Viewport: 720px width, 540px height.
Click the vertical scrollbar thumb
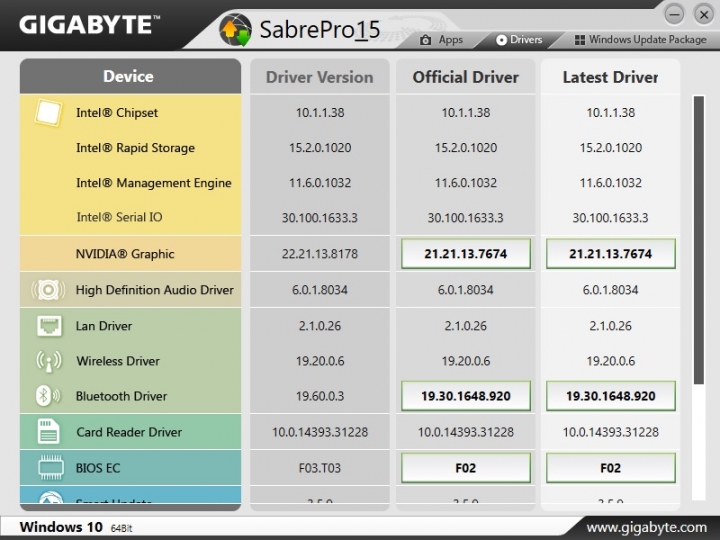[698, 240]
